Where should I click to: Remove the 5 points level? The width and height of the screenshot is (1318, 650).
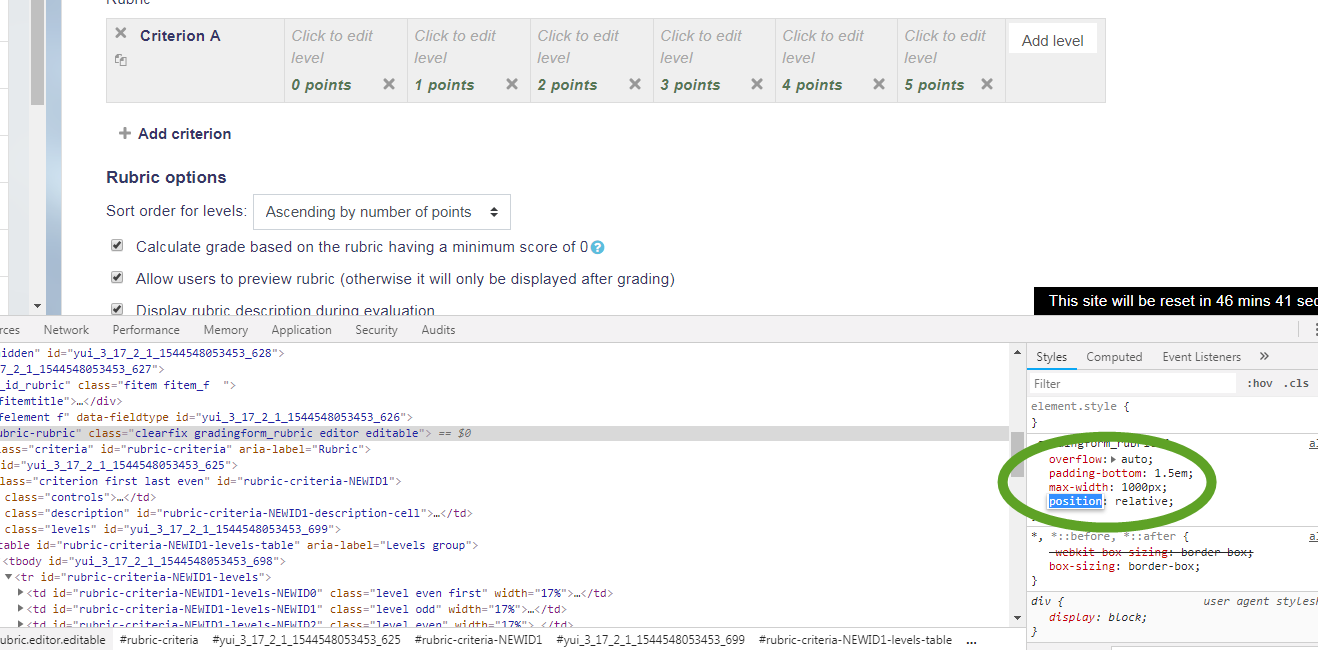(x=987, y=84)
